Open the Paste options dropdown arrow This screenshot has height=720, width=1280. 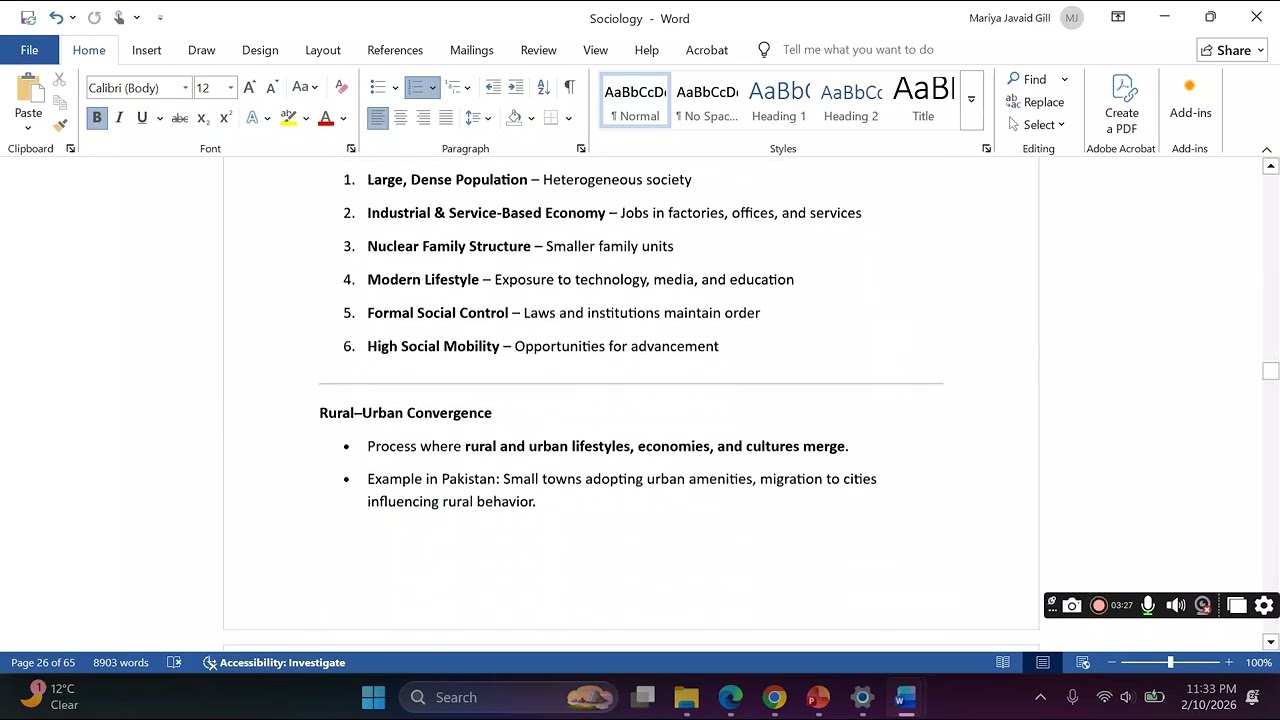[x=28, y=128]
